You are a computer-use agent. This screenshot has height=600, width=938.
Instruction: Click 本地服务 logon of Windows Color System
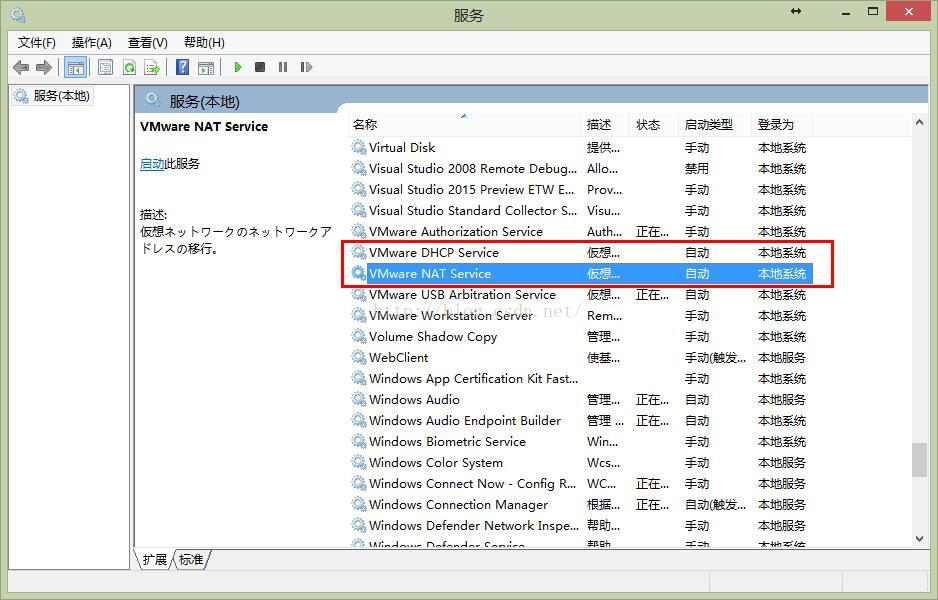[x=782, y=462]
